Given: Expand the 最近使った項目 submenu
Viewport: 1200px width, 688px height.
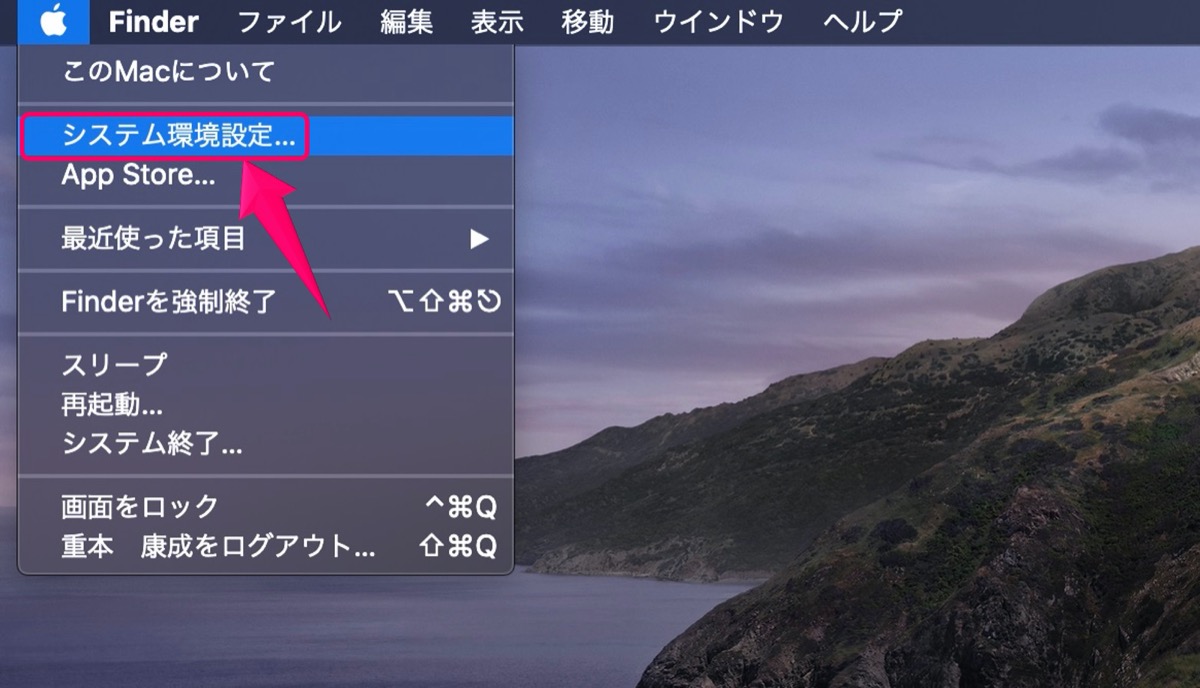Looking at the screenshot, I should click(266, 238).
